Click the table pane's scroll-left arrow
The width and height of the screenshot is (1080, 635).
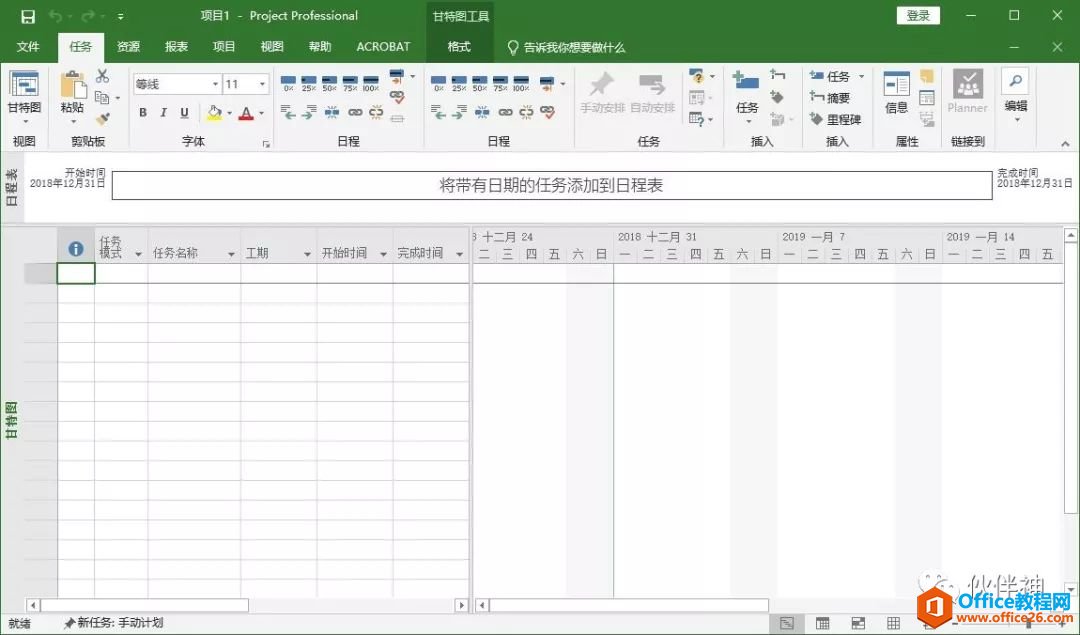coord(32,605)
